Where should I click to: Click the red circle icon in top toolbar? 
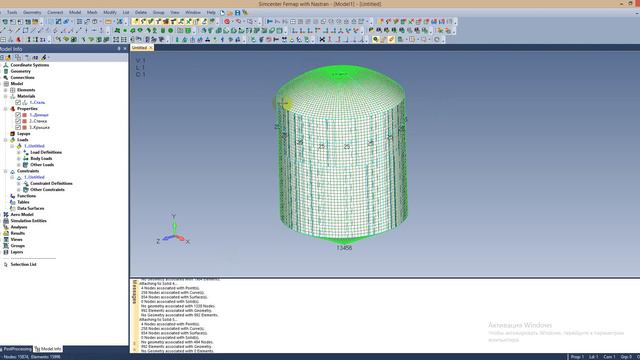pos(227,22)
